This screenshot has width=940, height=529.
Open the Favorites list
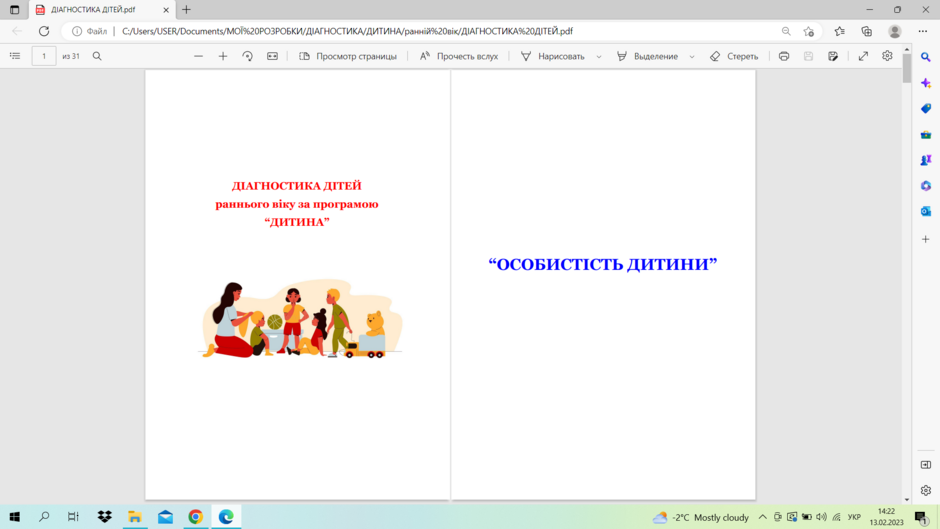[x=839, y=31]
